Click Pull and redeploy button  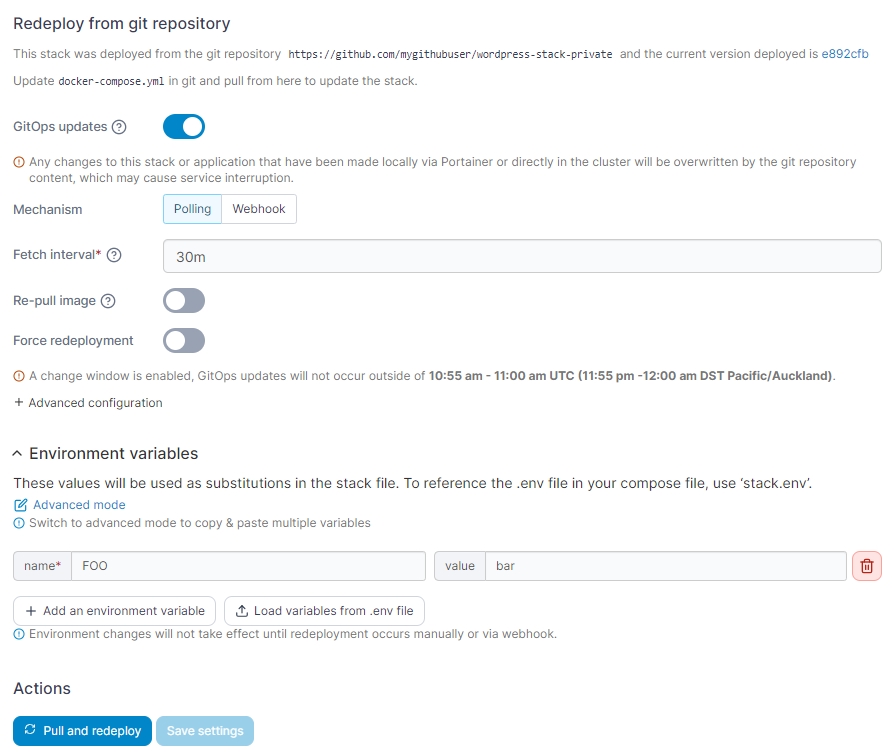click(83, 731)
